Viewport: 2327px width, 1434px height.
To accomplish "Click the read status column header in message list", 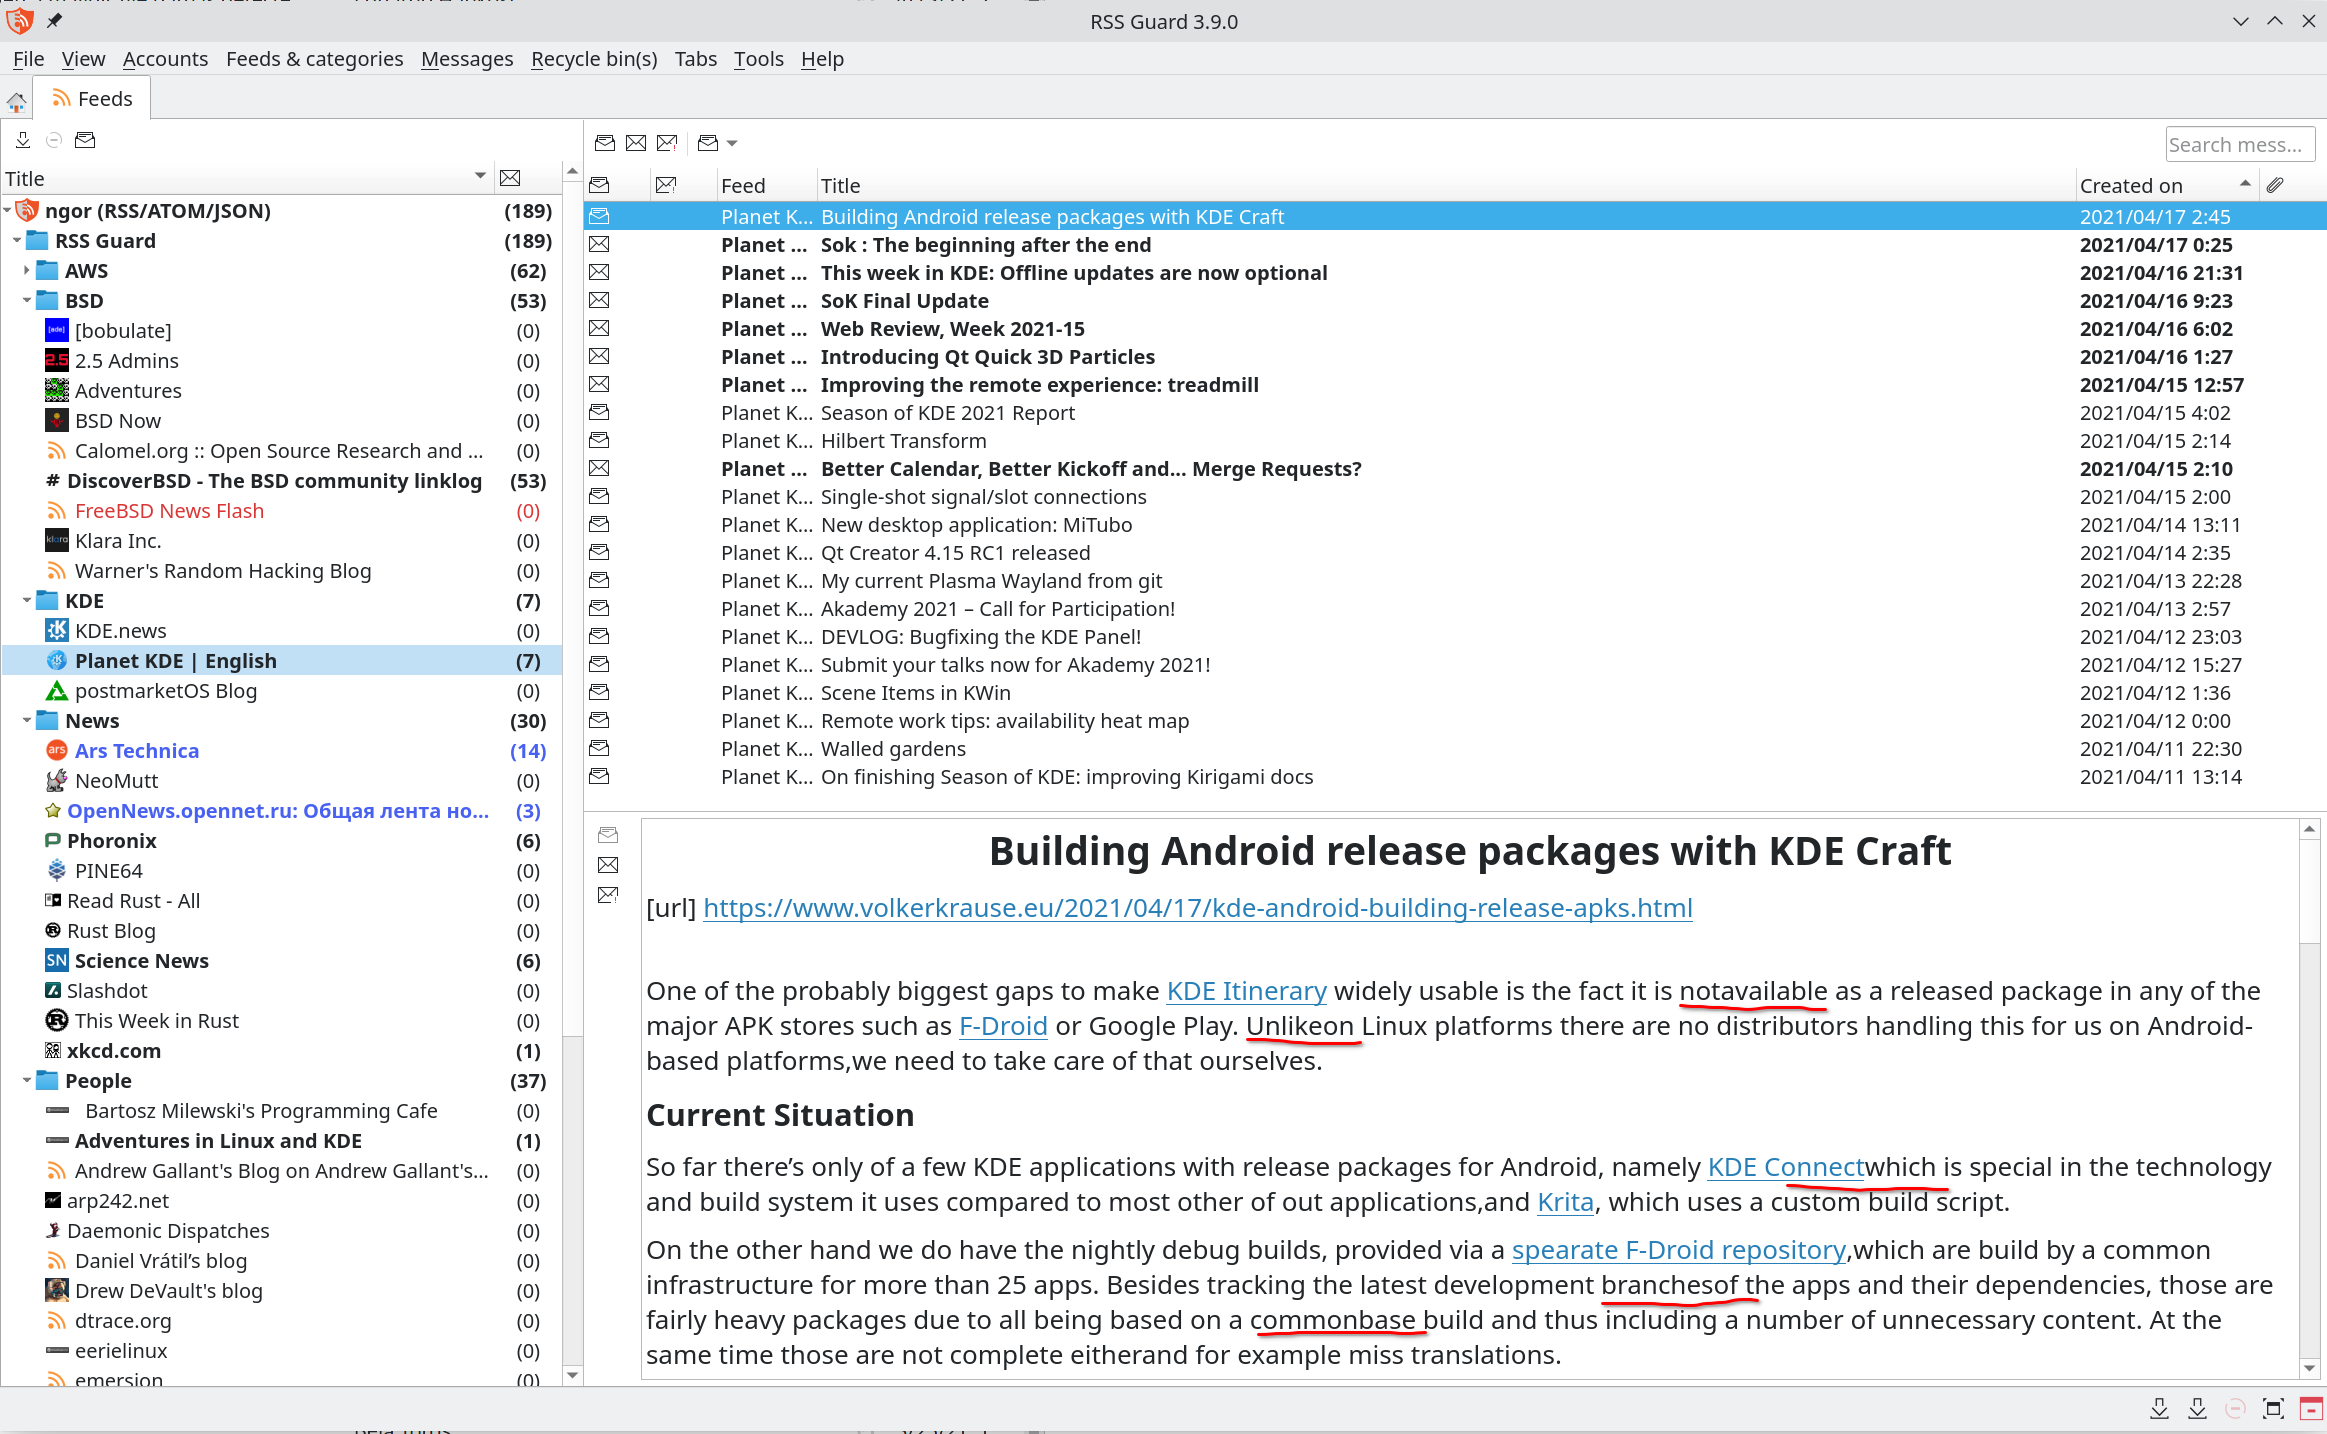I will point(599,185).
